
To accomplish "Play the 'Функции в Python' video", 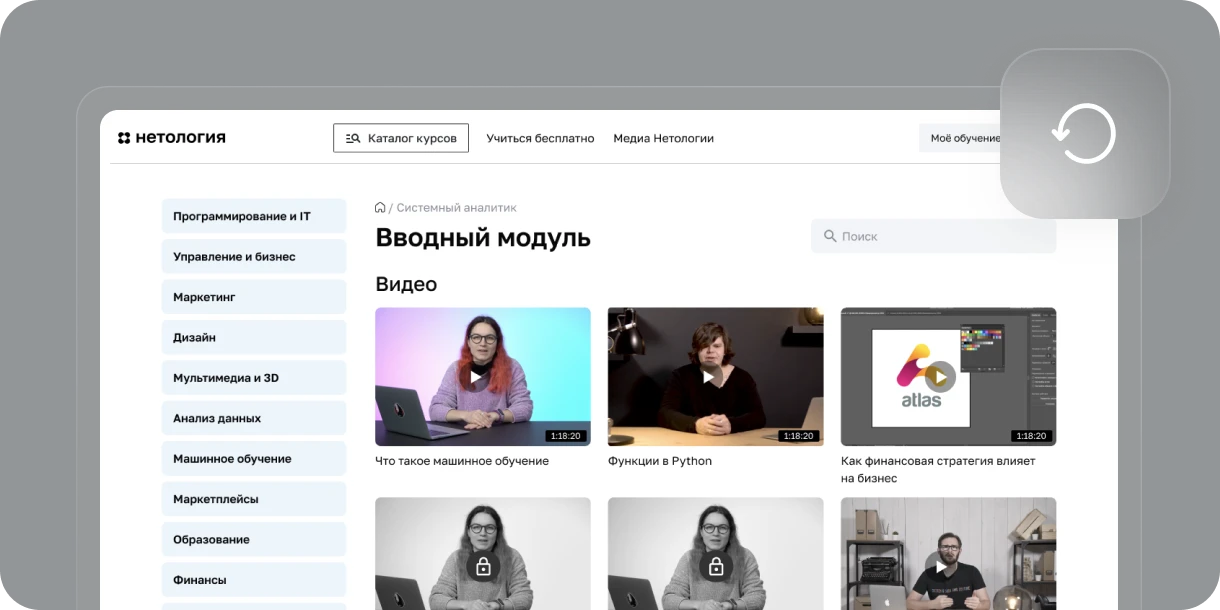I will [708, 377].
